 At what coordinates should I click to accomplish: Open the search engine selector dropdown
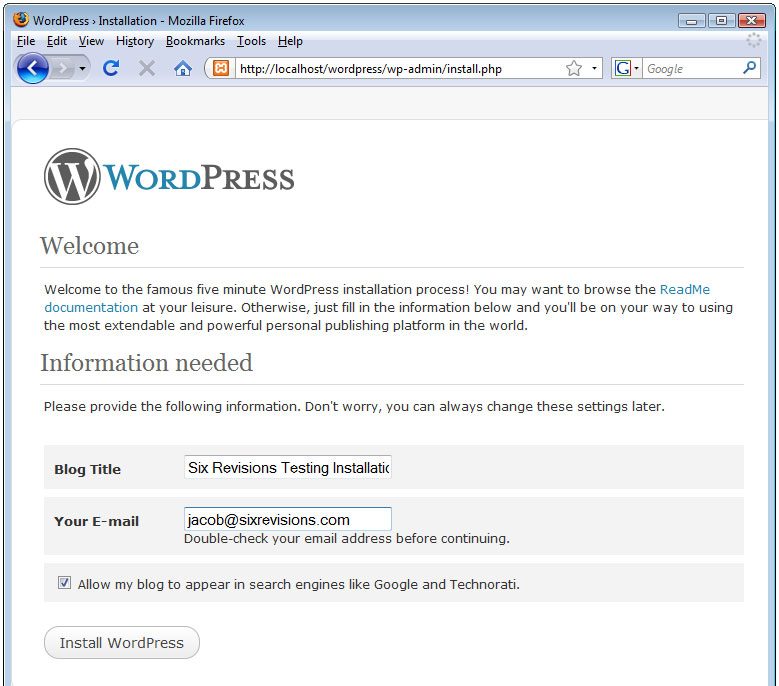point(626,68)
